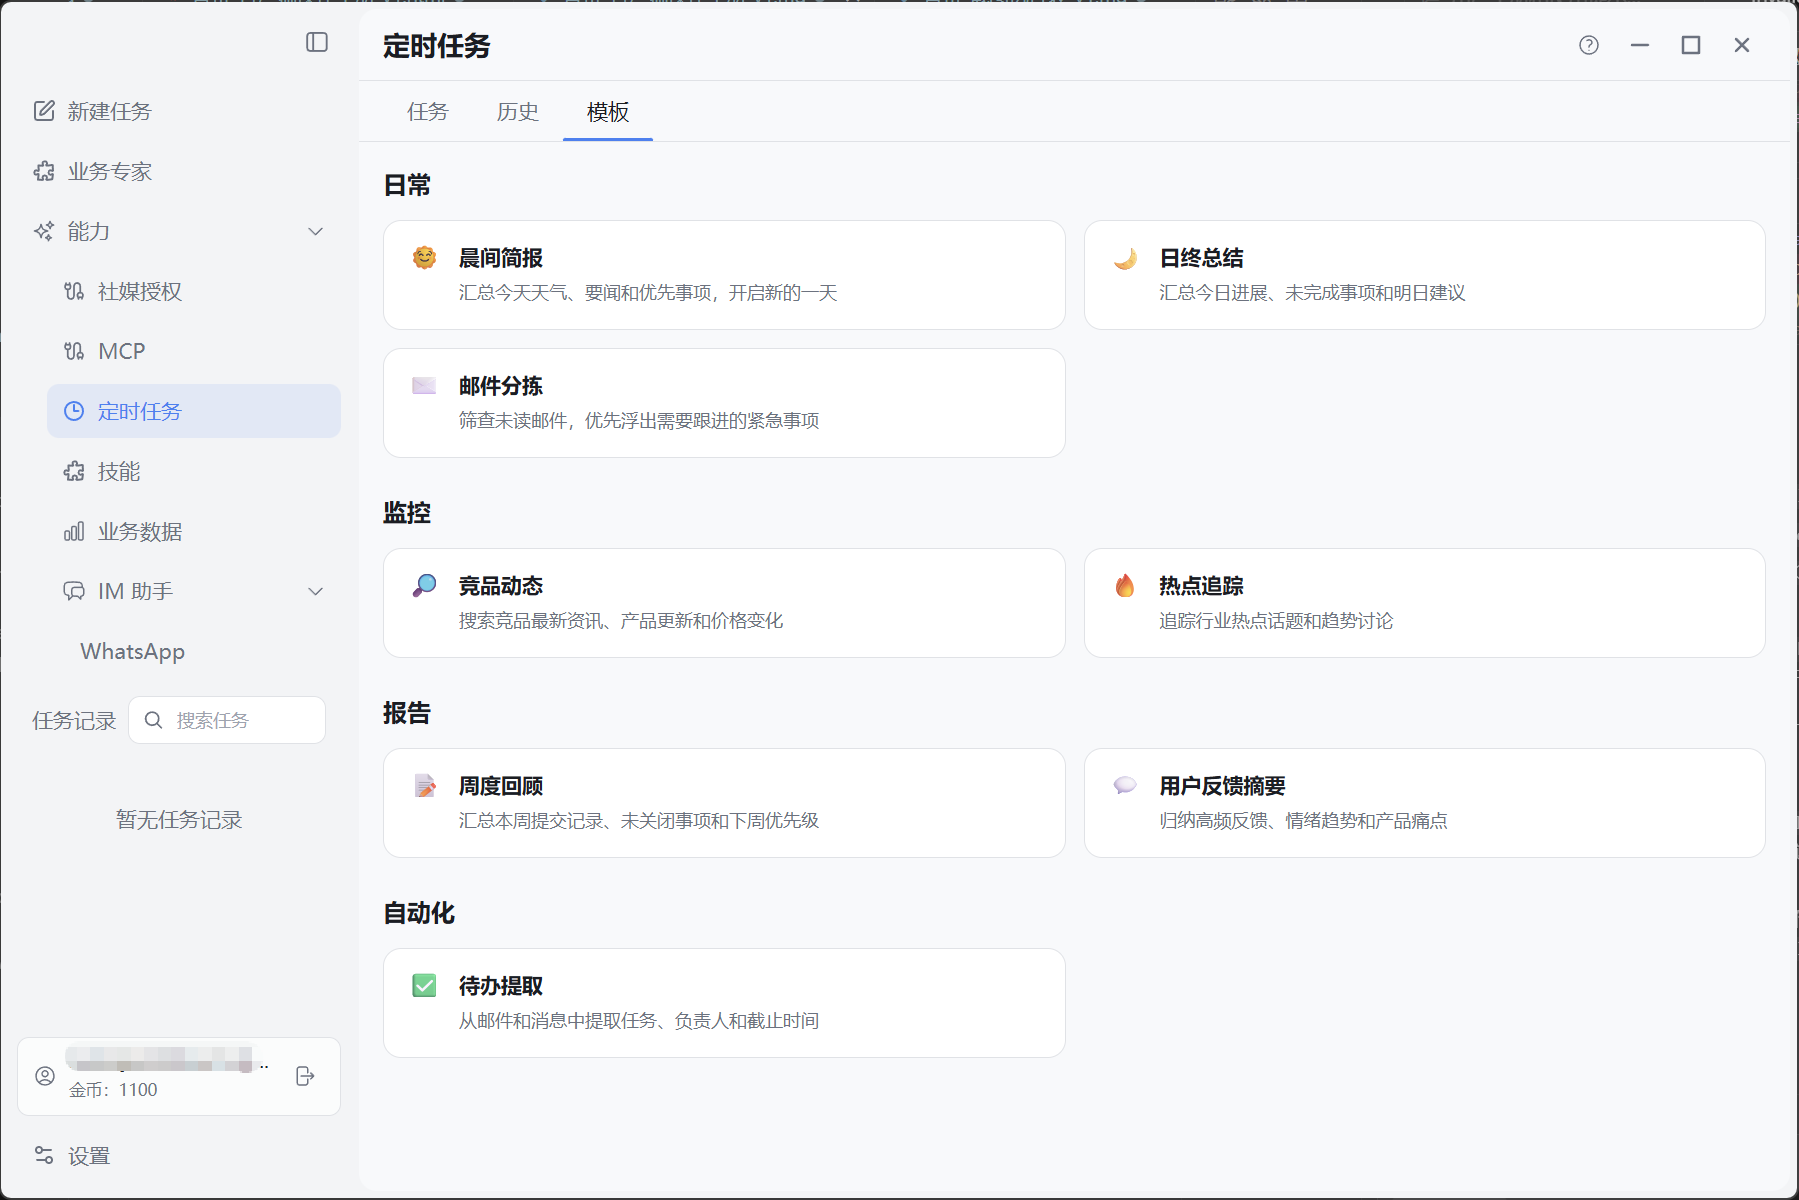Click the logout icon beside account

(306, 1076)
